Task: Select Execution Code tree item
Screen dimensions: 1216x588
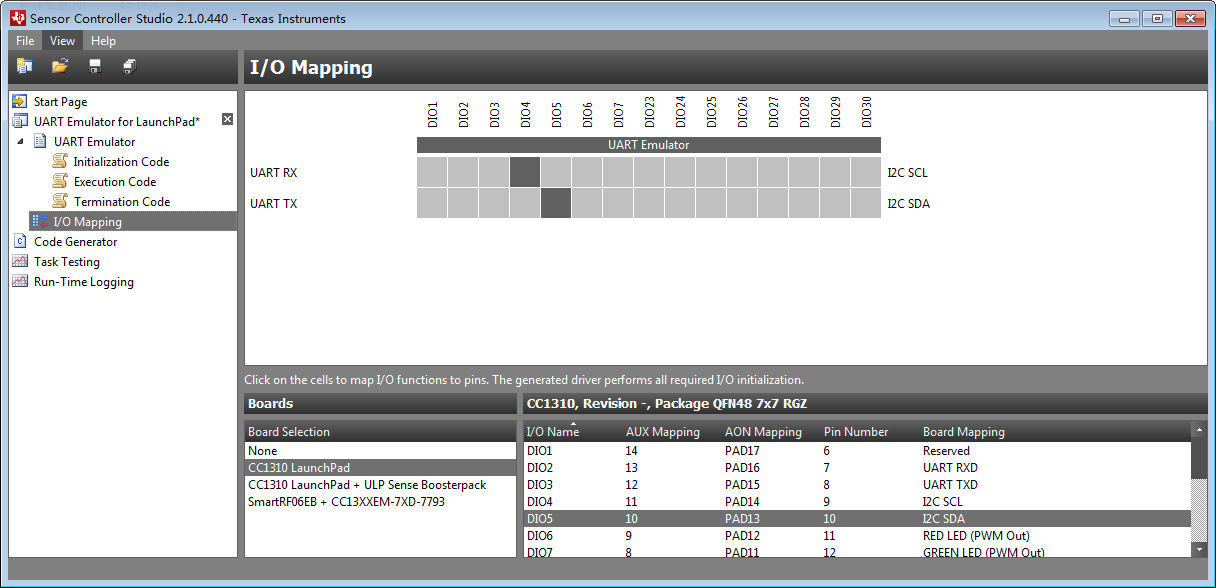Action: pos(115,182)
